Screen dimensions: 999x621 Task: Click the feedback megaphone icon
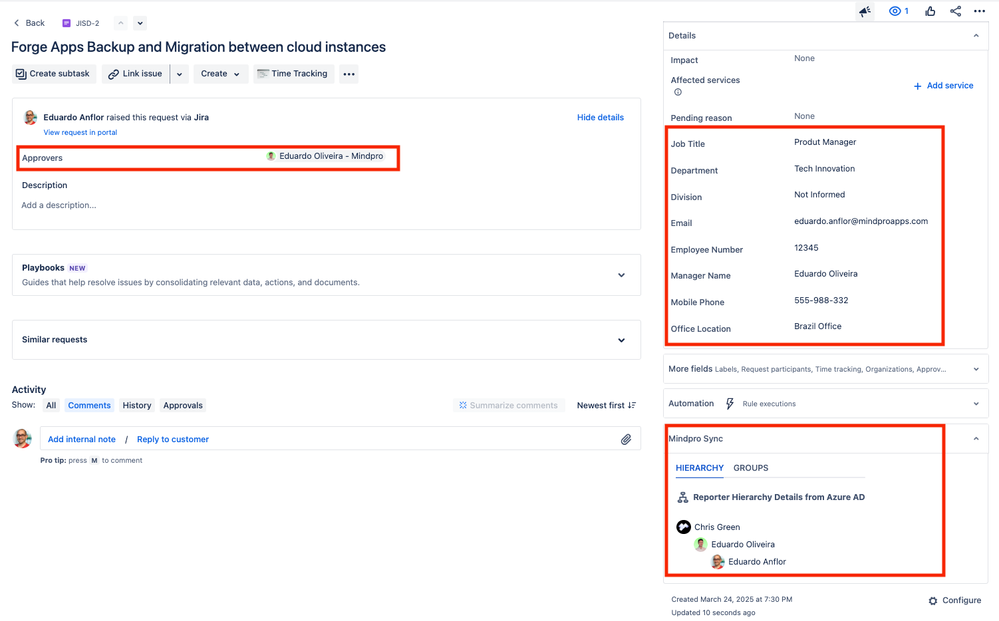[x=865, y=11]
